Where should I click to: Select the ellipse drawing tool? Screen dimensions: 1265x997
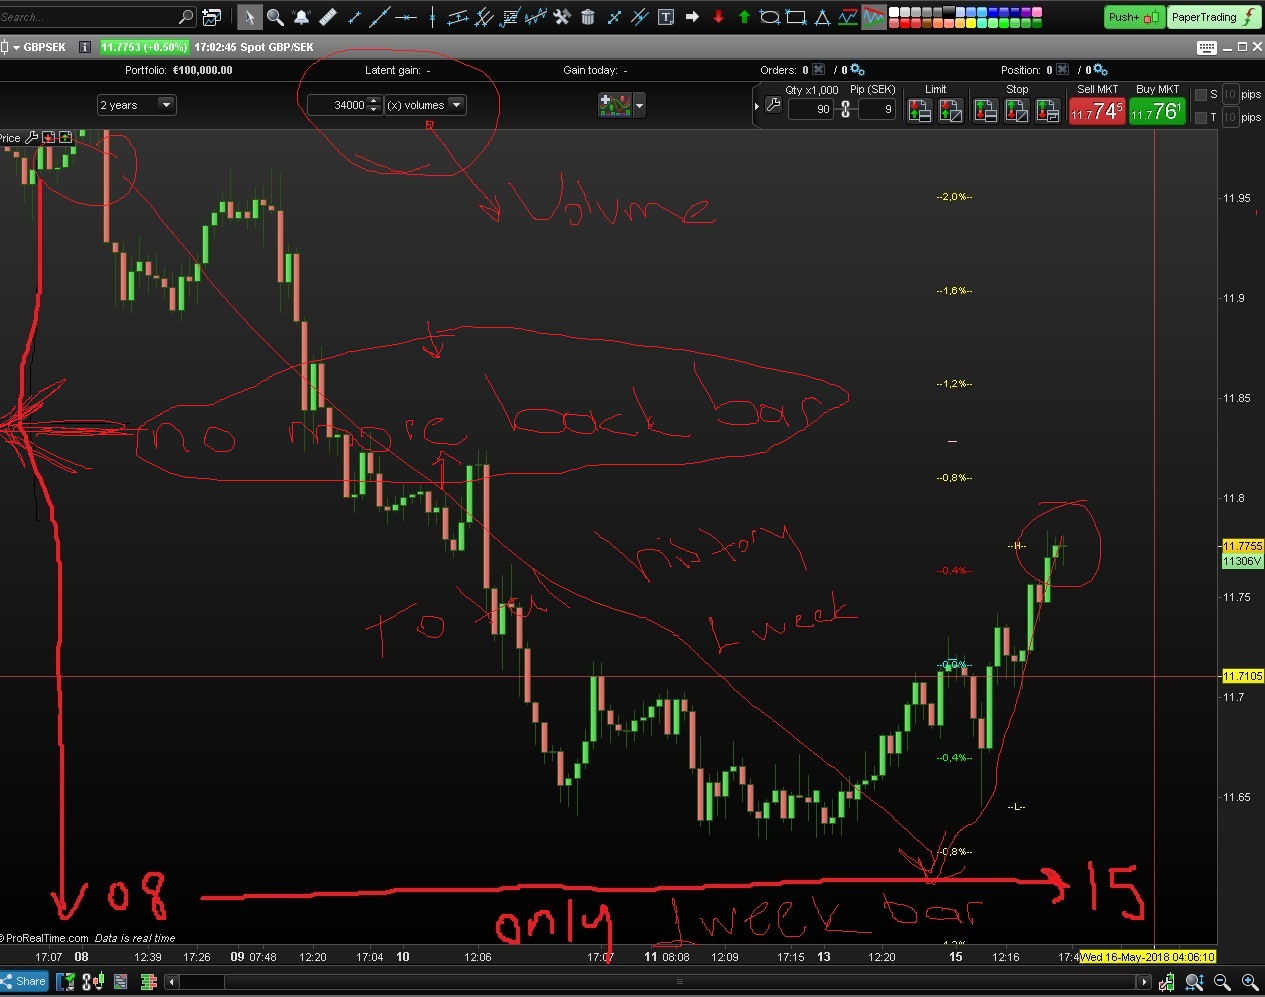point(770,17)
